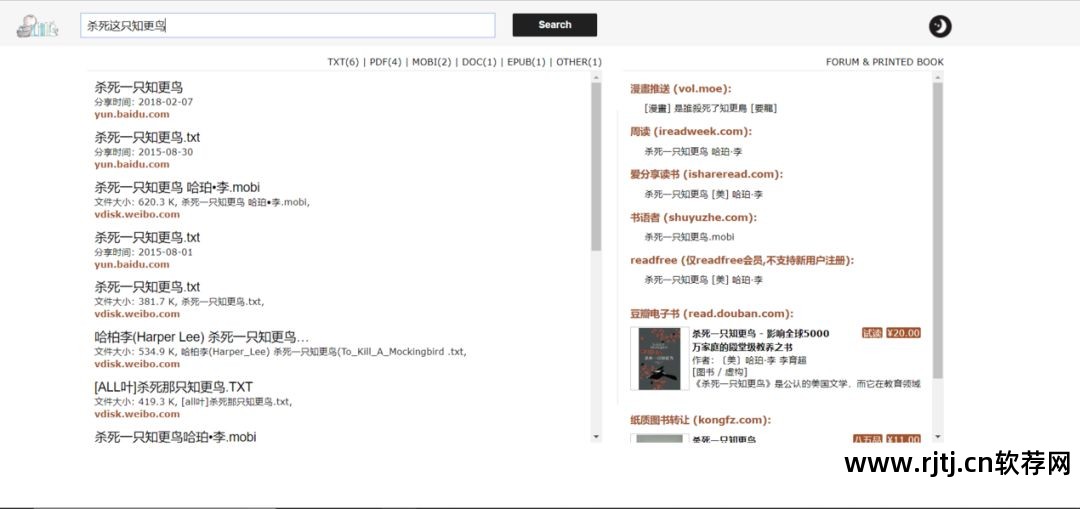Click results list scroll-up arrow
1080x509 pixels.
[596, 77]
